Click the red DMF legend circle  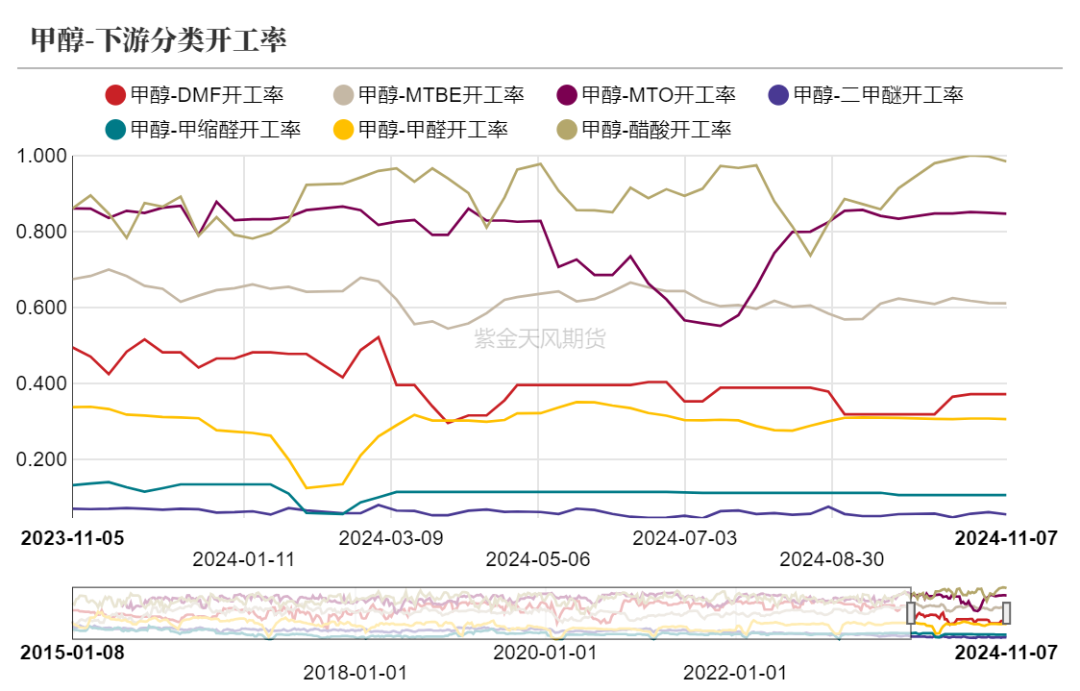tap(116, 96)
